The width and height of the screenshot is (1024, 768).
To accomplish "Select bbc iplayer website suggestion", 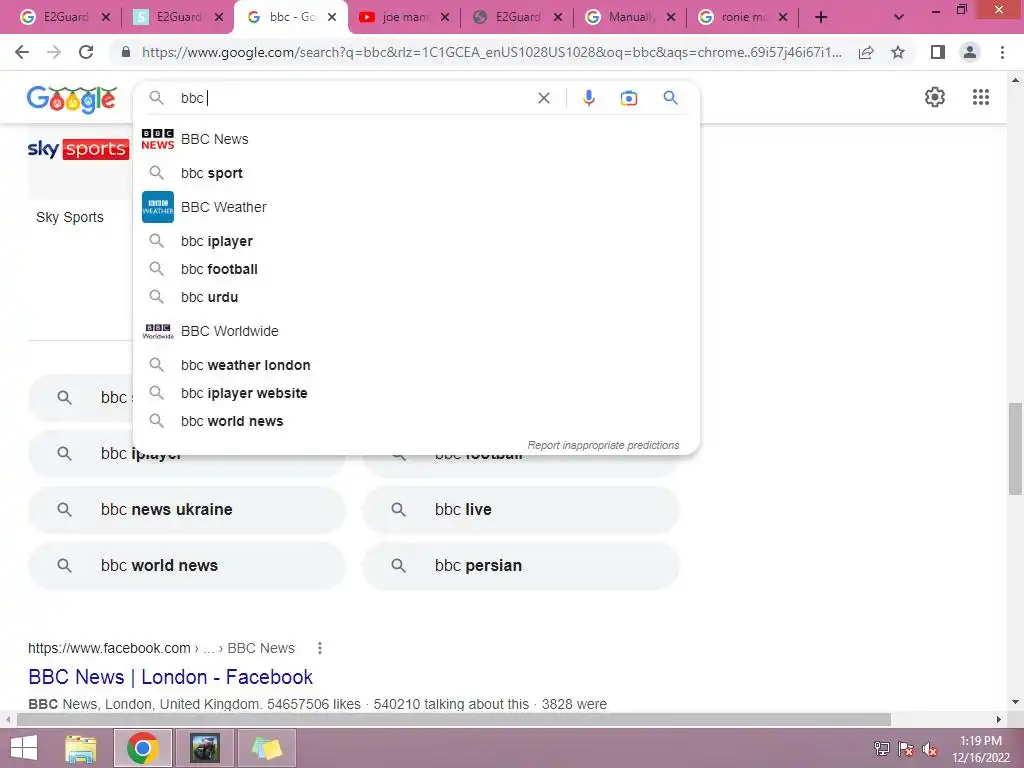I will tap(416, 393).
